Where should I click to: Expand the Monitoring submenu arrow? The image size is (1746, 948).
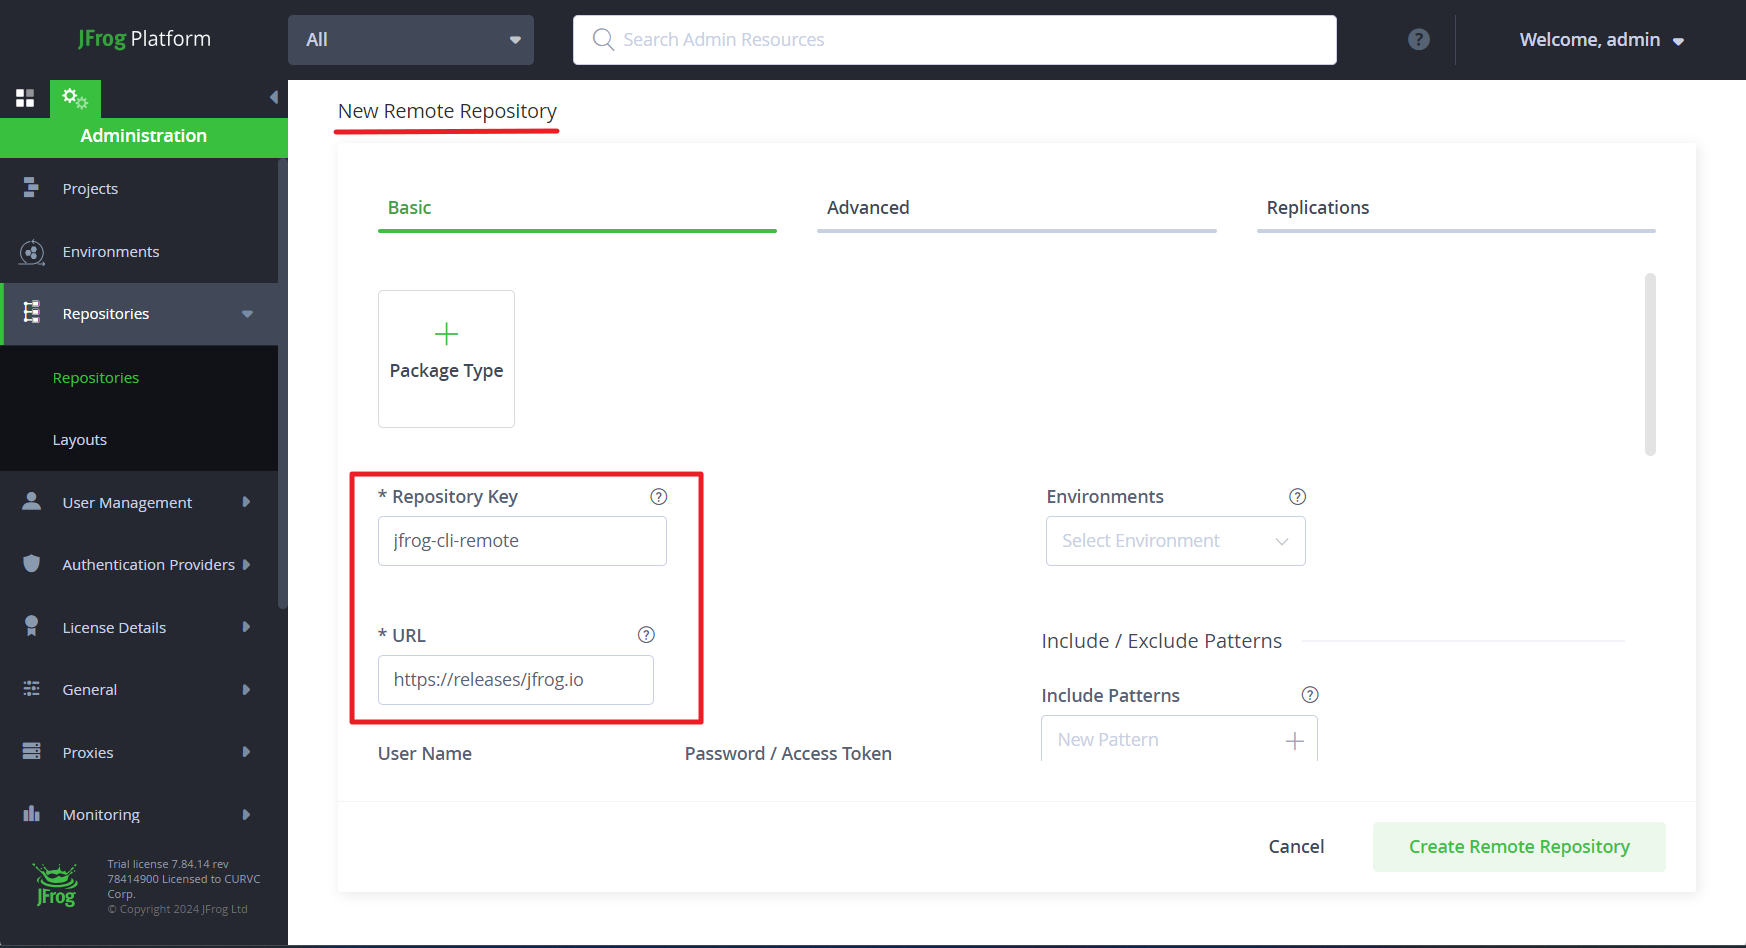pyautogui.click(x=246, y=815)
